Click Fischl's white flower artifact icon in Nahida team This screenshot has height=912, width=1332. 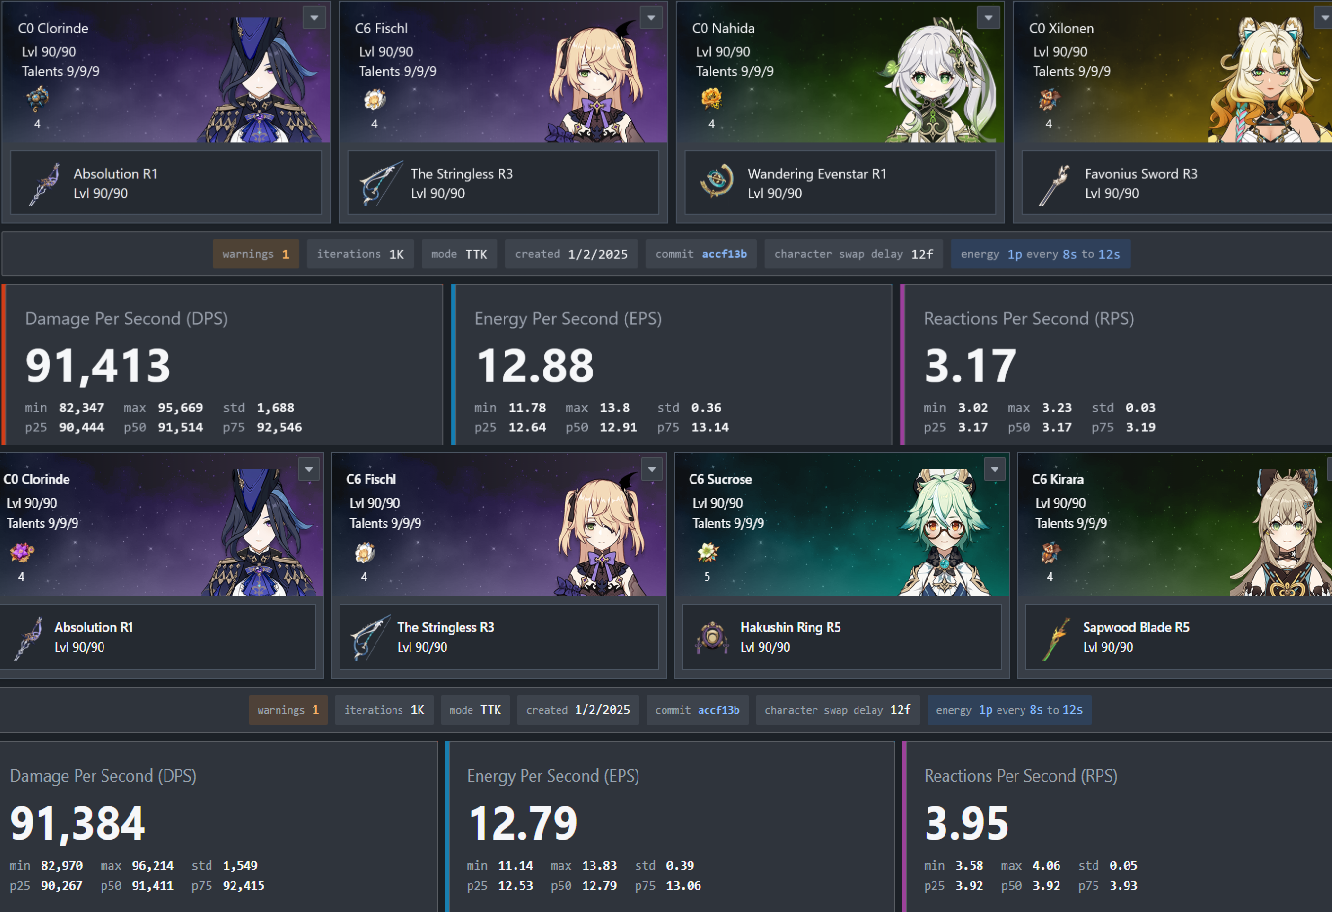click(374, 99)
